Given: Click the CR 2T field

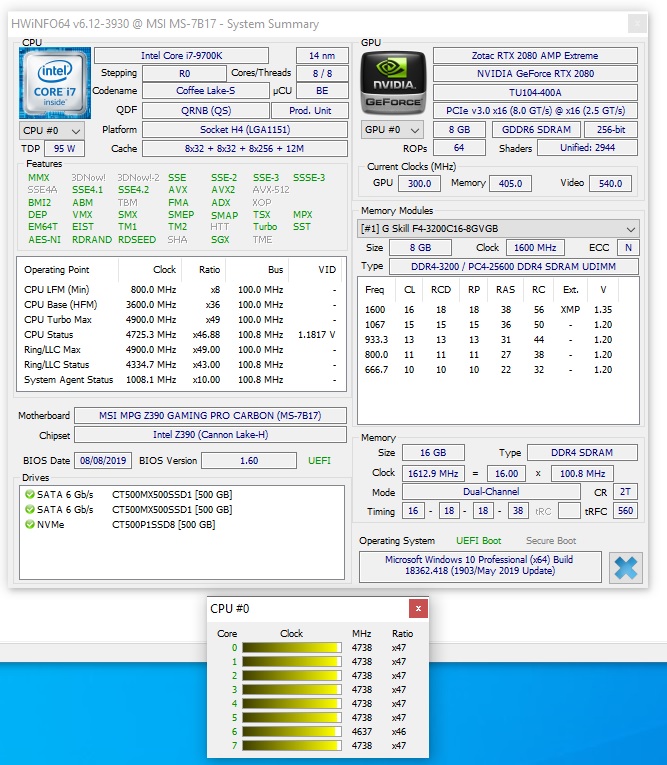Looking at the screenshot, I should (x=625, y=492).
